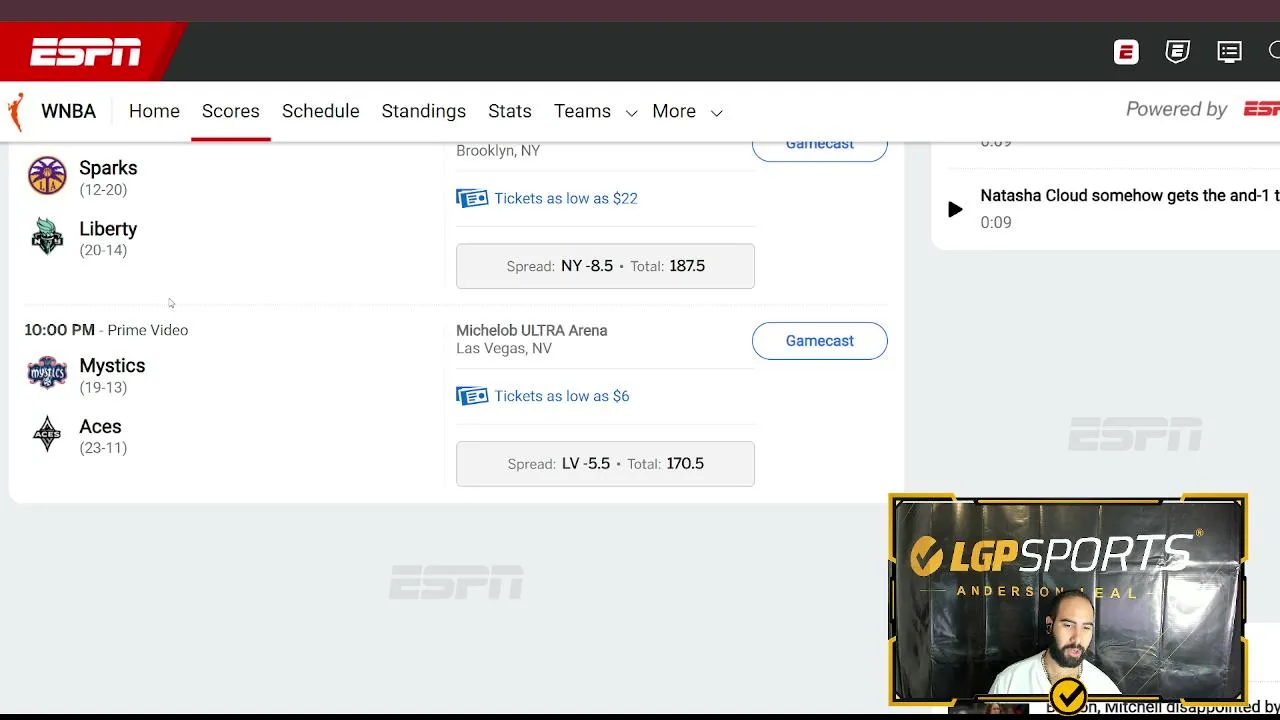Open the Aces team name link
The height and width of the screenshot is (720, 1280).
point(100,427)
